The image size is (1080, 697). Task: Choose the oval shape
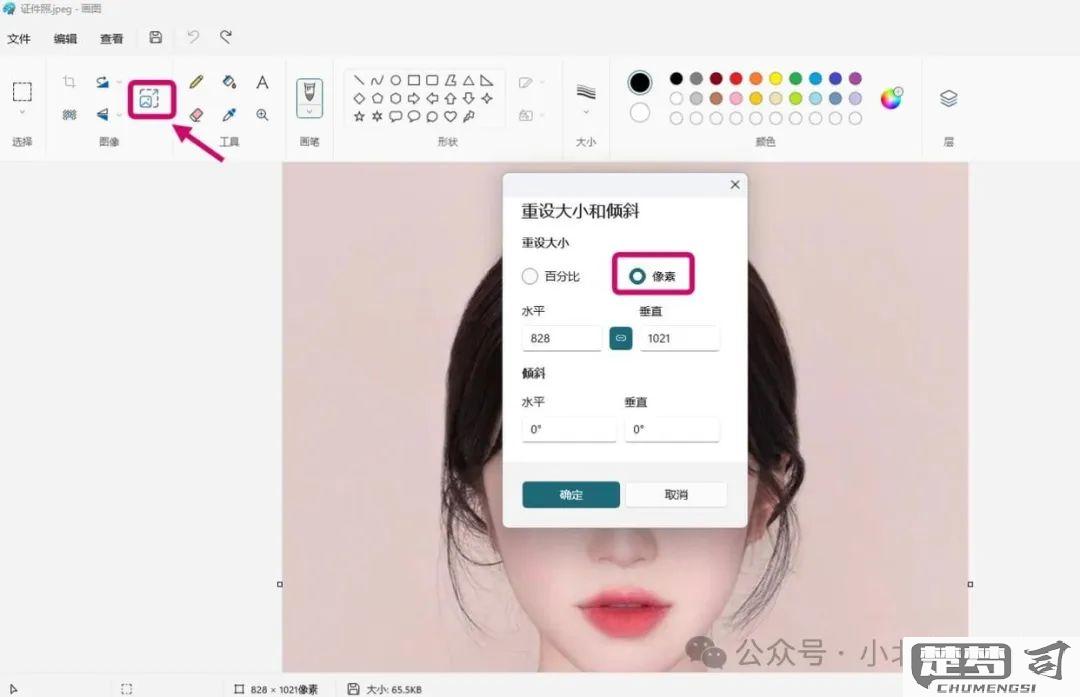395,80
